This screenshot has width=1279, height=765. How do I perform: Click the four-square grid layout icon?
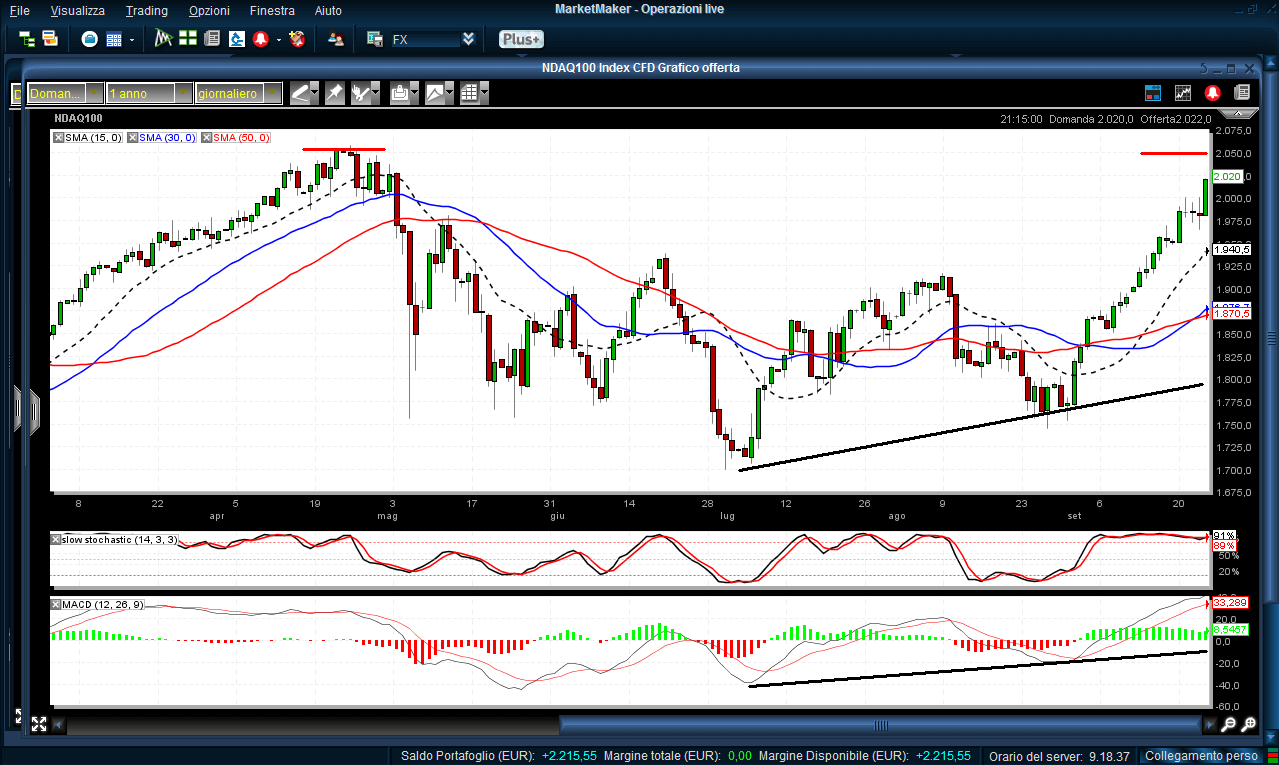tap(187, 39)
